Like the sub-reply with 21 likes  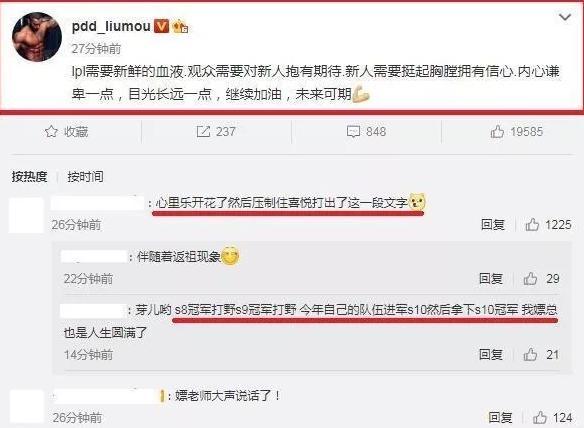tap(542, 355)
